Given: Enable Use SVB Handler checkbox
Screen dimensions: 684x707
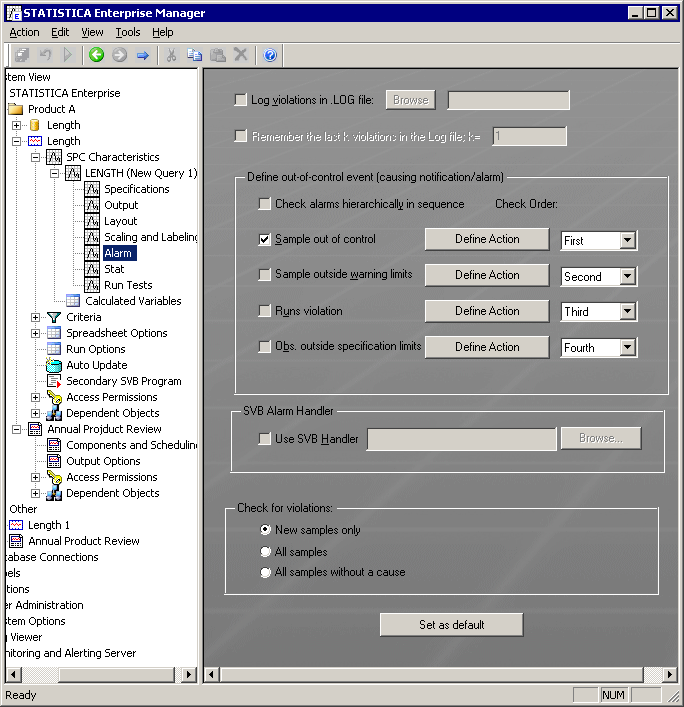Looking at the screenshot, I should tap(265, 439).
